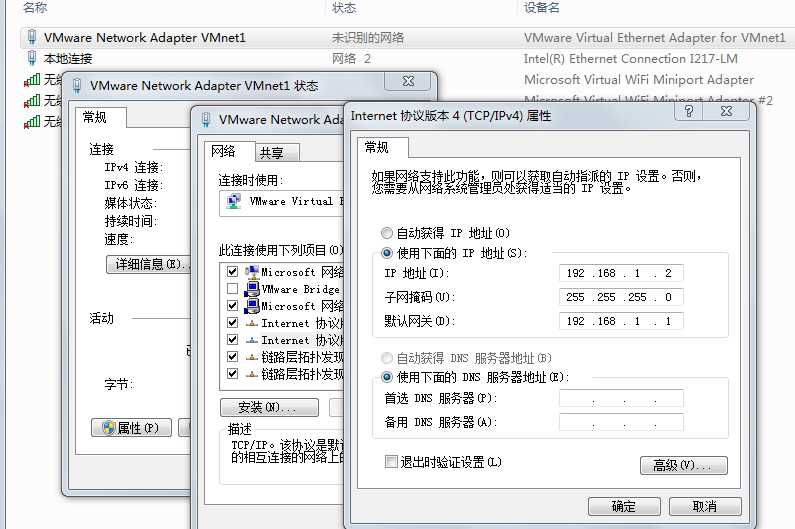Select first 链路层拓扑发现 item icon
The height and width of the screenshot is (529, 795).
click(252, 357)
